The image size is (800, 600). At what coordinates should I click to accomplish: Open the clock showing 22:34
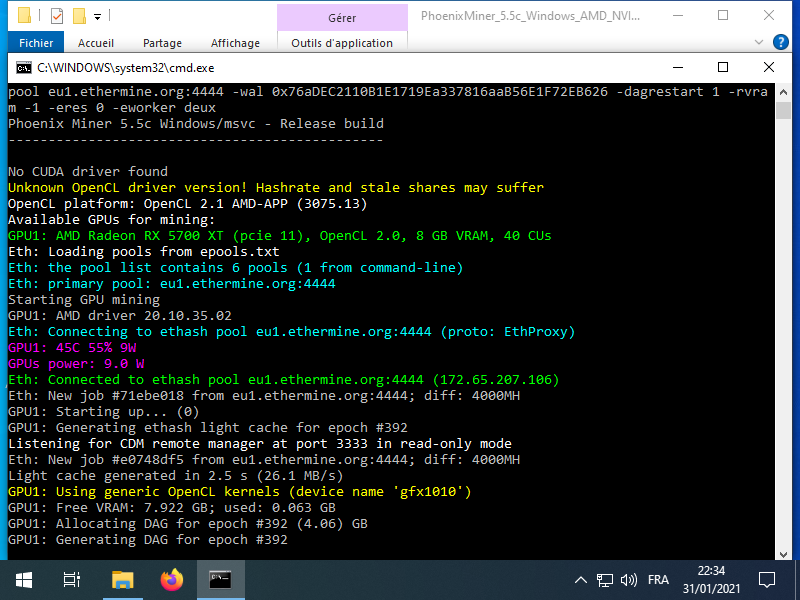click(x=711, y=580)
